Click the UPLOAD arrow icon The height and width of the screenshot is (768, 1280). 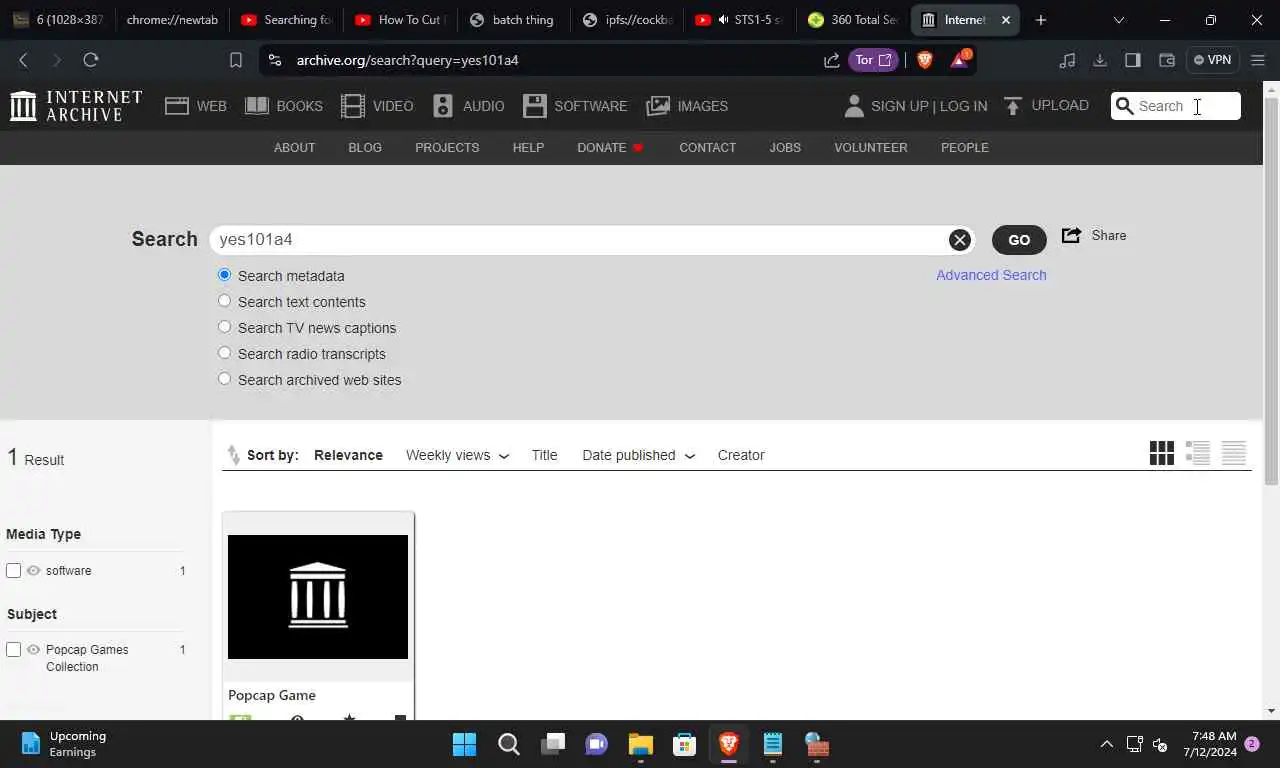coord(1013,106)
